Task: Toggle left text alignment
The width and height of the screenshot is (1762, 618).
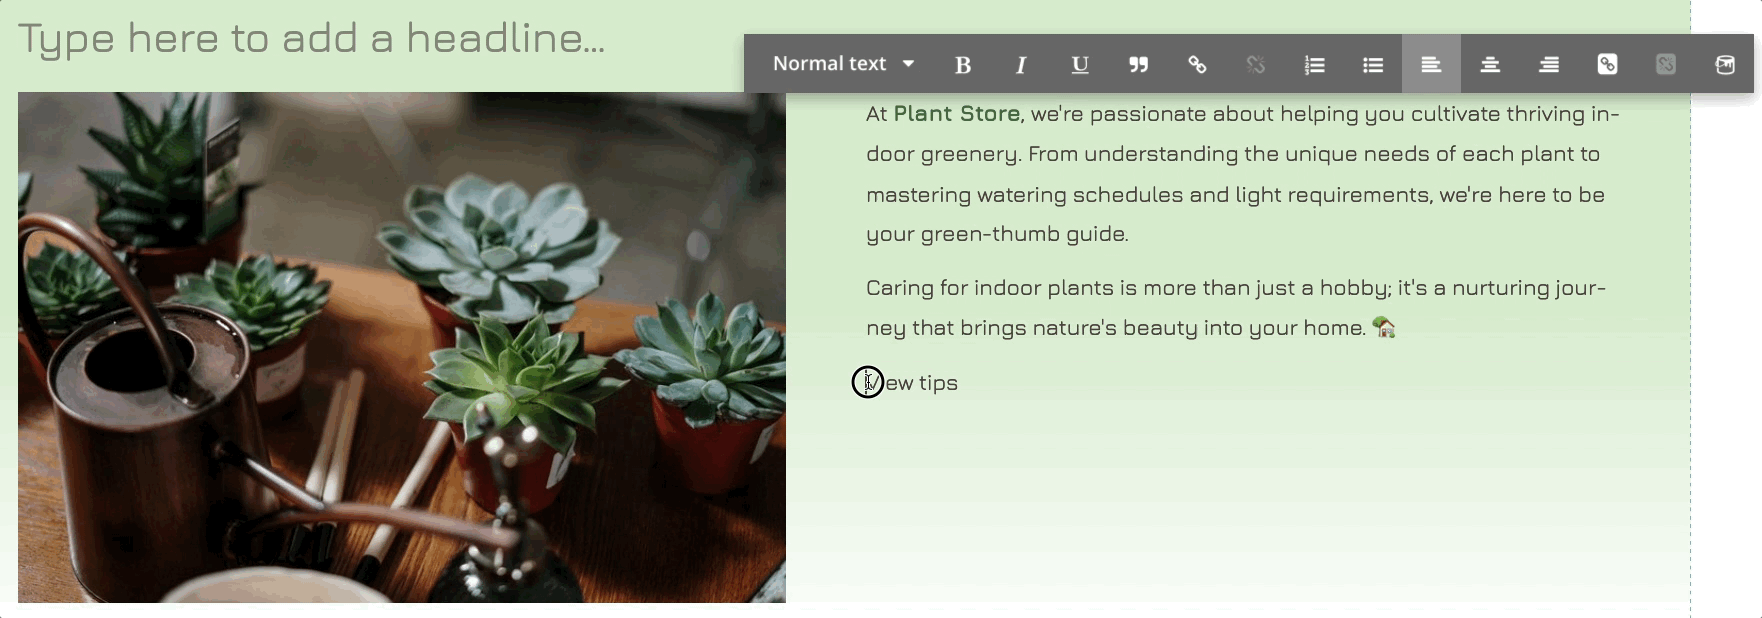Action: click(1431, 64)
